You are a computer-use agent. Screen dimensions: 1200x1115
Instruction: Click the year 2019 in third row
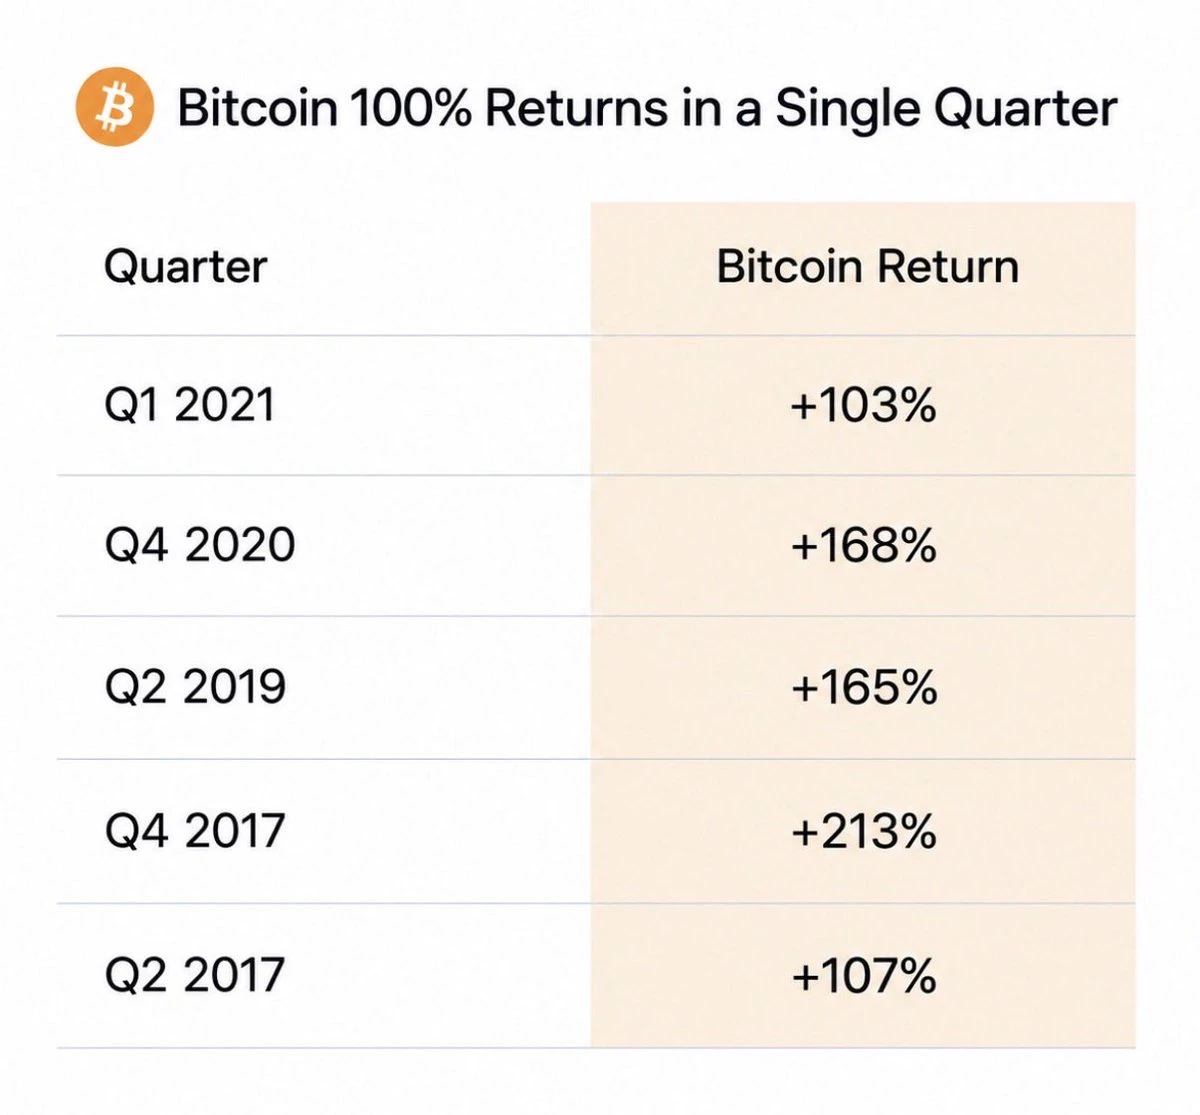click(x=235, y=687)
